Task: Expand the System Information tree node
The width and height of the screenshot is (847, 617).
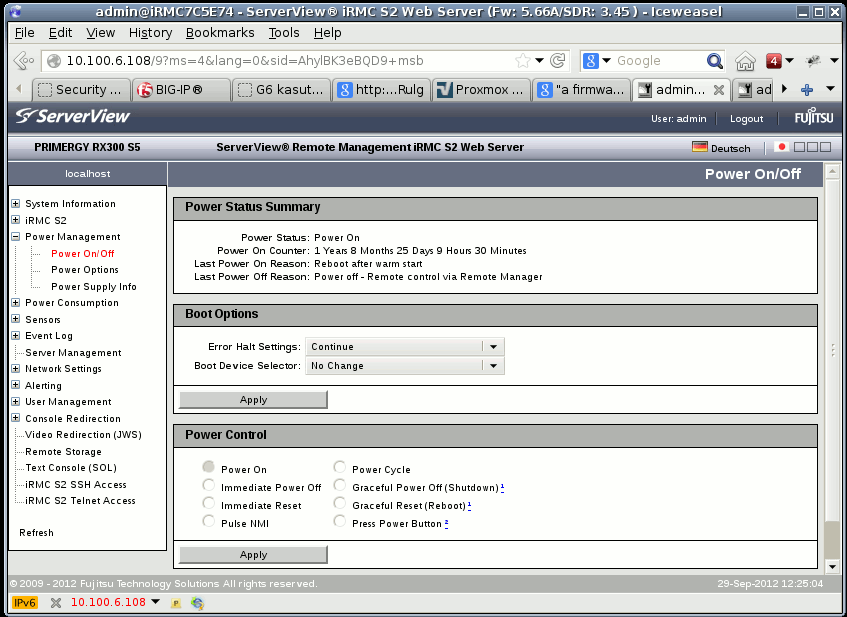Action: pyautogui.click(x=16, y=204)
